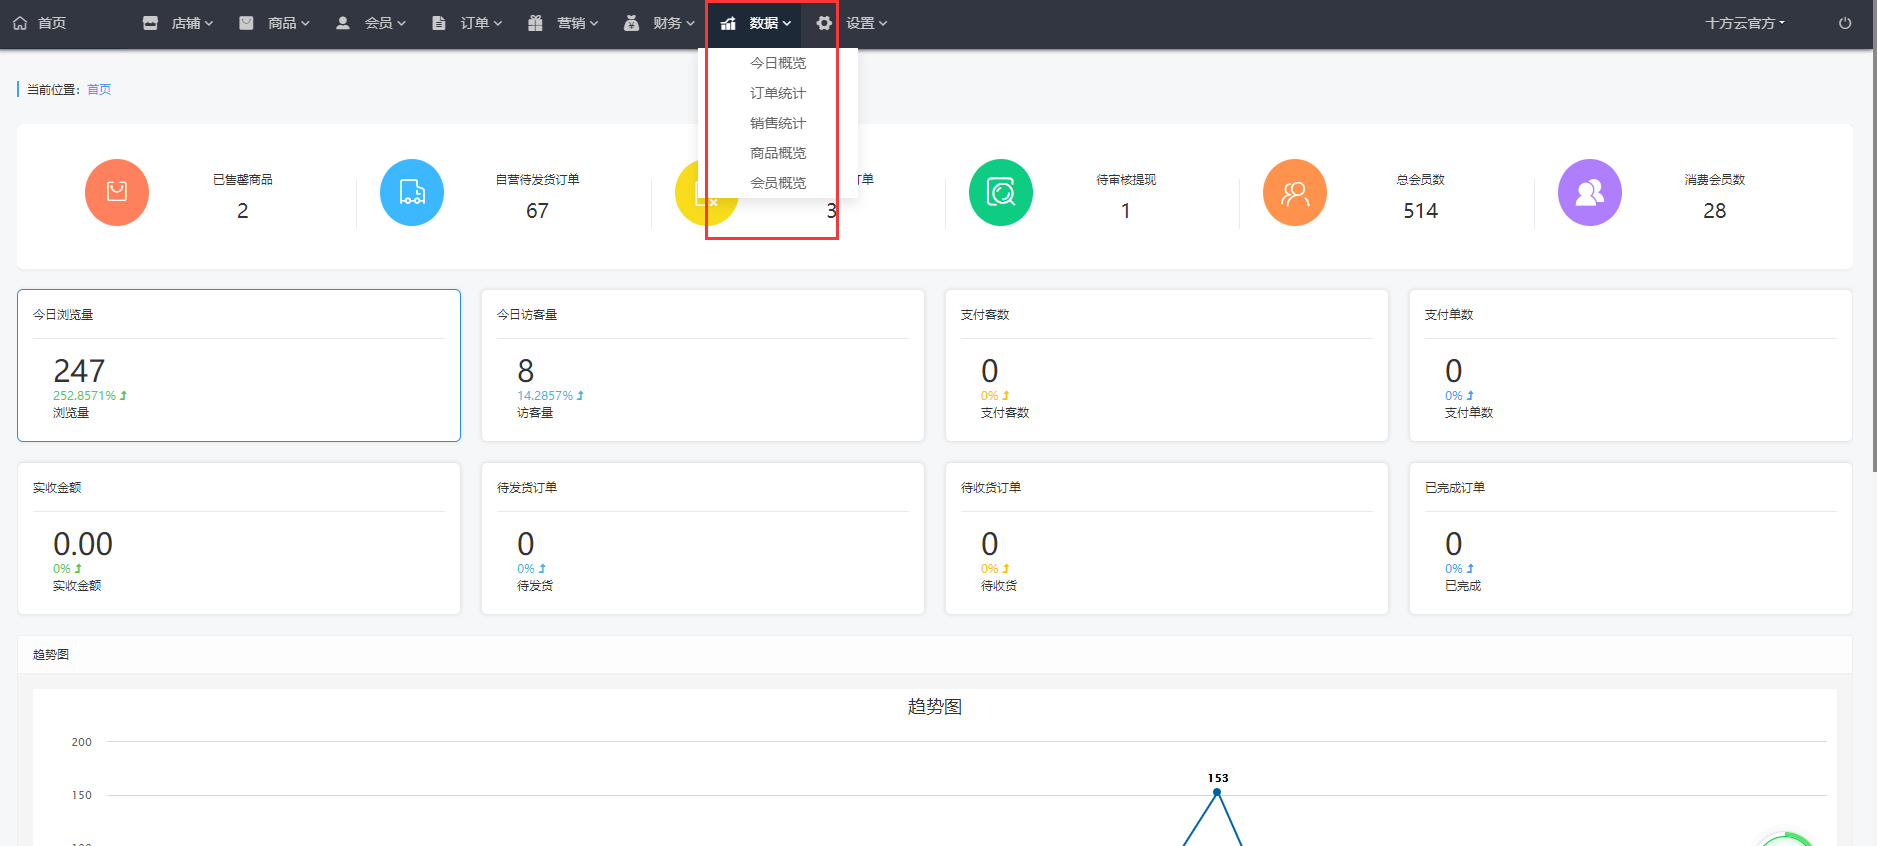Choose 商品概览 in the data menu
This screenshot has width=1877, height=846.
778,153
